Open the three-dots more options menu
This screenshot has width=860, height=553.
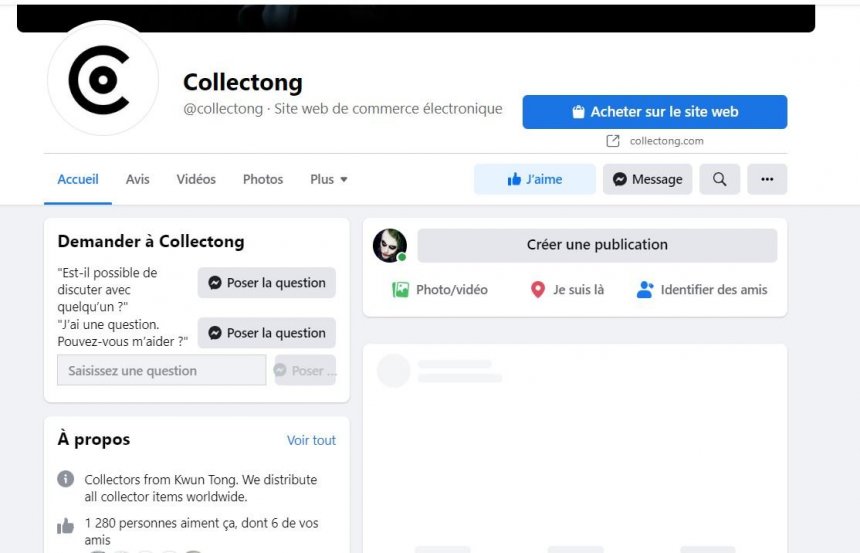(767, 179)
